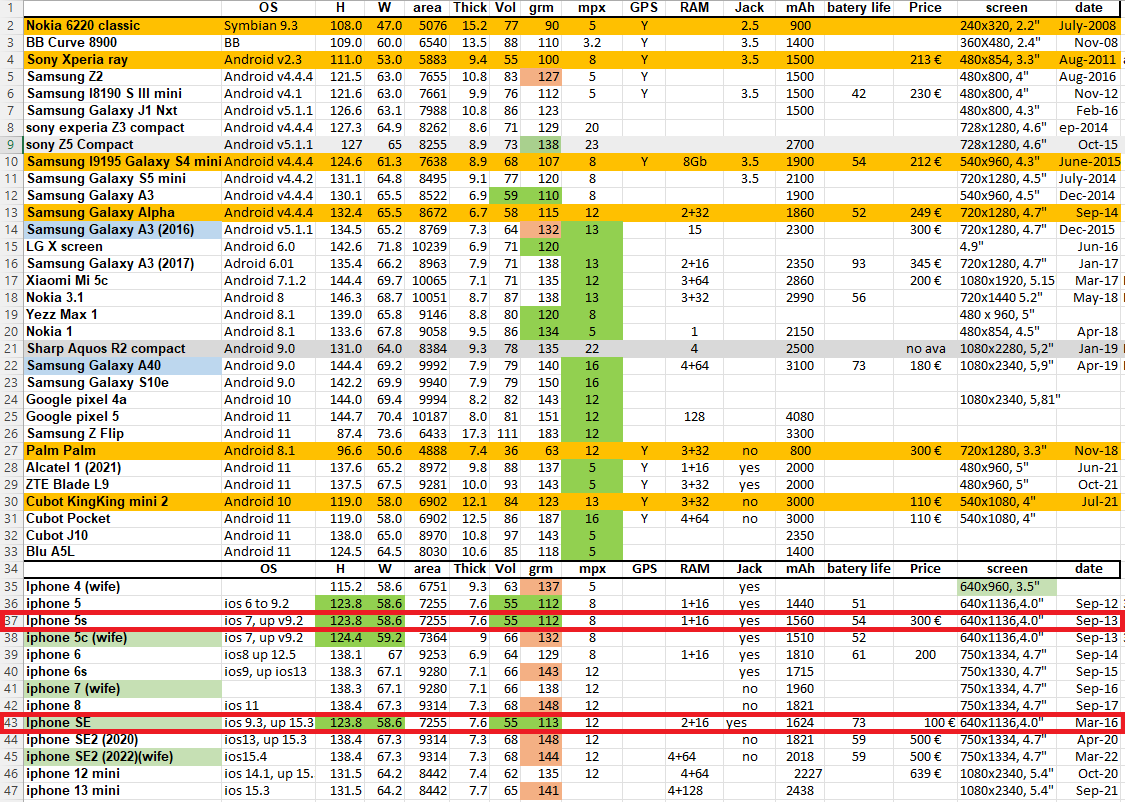Click the "Oct-21" date cell

tap(1088, 485)
